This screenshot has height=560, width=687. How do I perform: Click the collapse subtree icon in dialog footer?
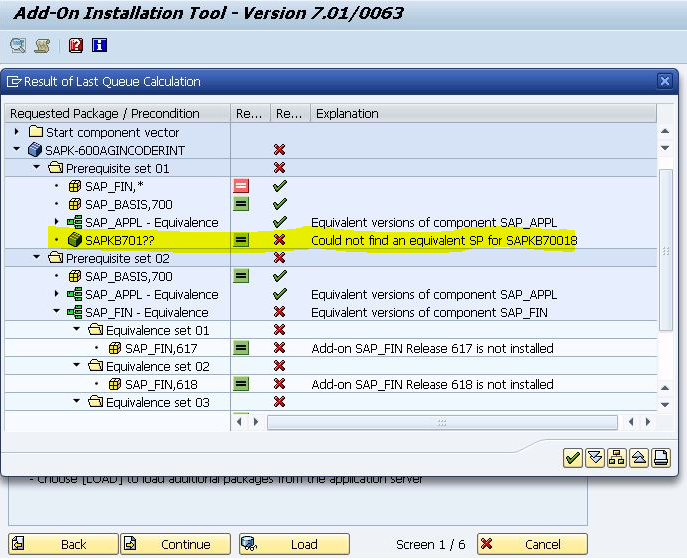[639, 458]
